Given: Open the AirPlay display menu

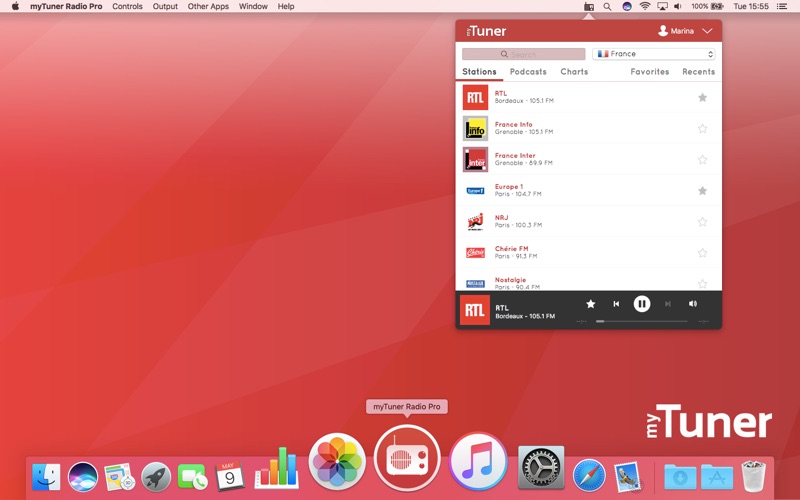Looking at the screenshot, I should click(x=662, y=6).
